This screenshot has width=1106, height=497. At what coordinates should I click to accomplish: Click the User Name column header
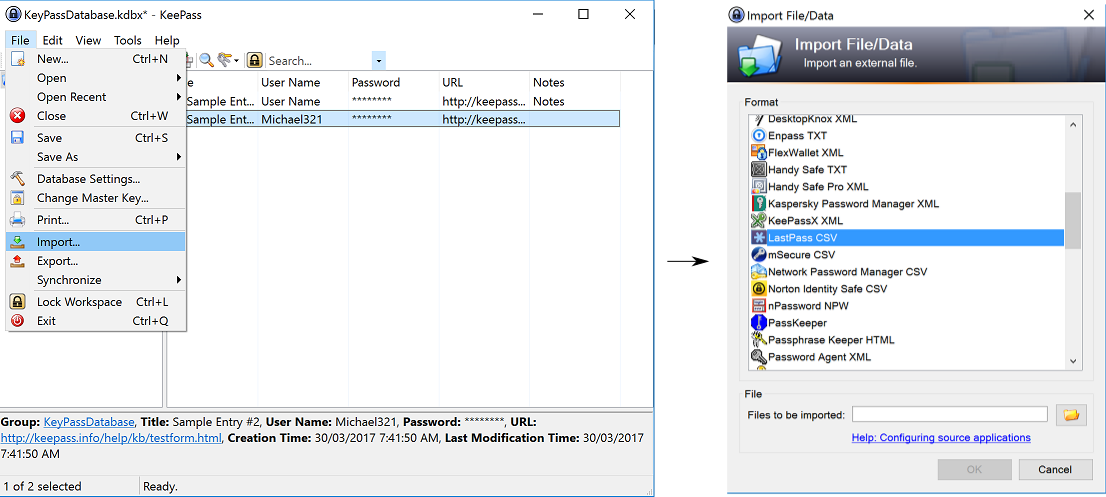303,82
